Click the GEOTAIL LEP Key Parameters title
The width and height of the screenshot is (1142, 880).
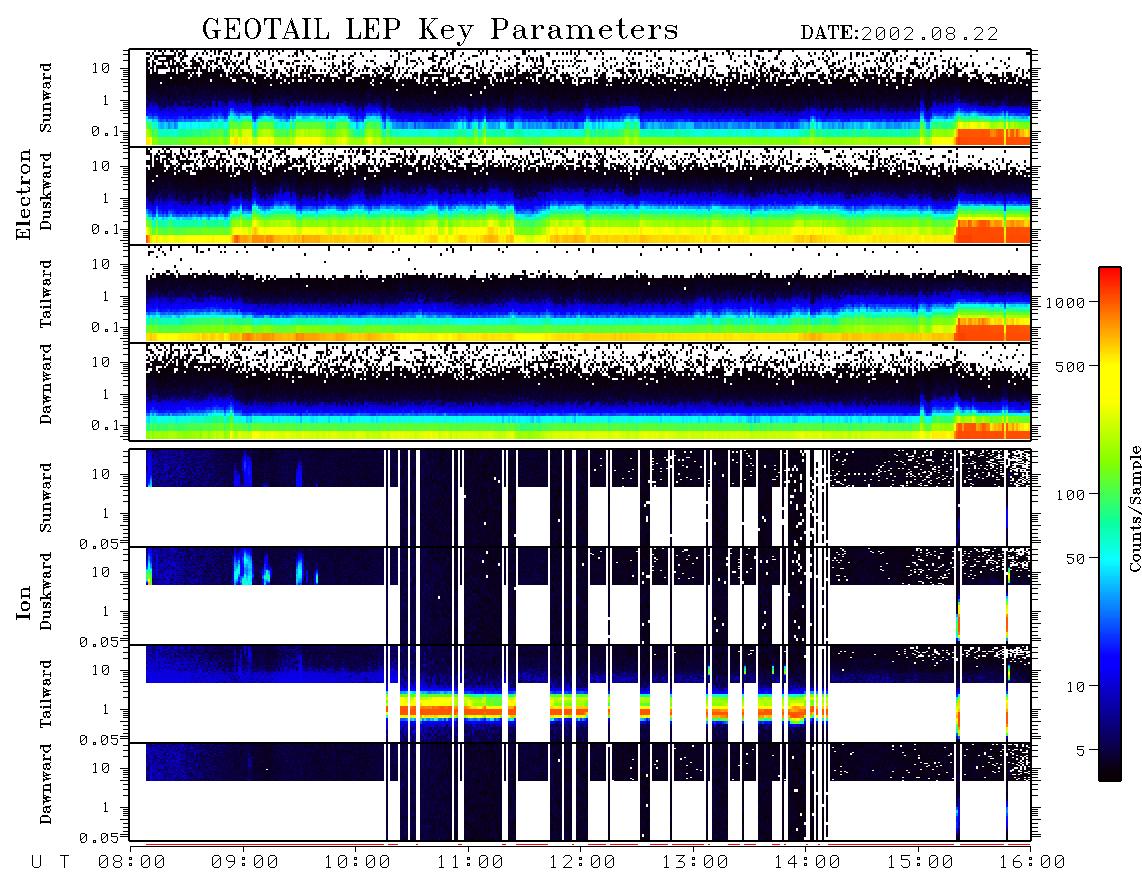pos(440,31)
